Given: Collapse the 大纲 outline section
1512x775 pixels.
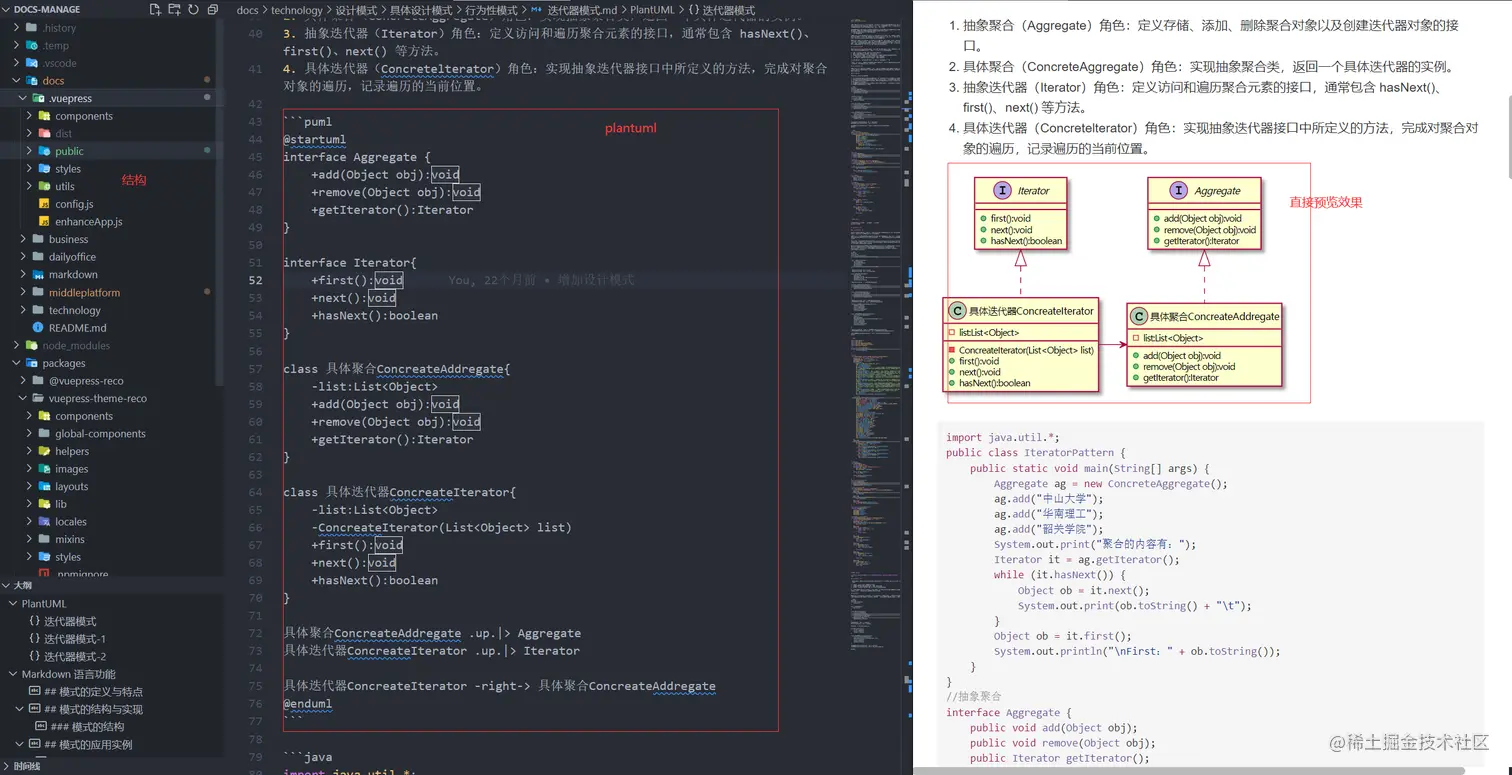Looking at the screenshot, I should click(x=7, y=586).
